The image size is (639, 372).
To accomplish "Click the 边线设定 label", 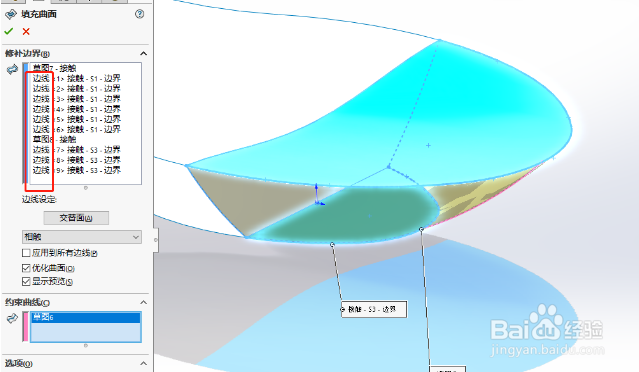I will tap(39, 199).
